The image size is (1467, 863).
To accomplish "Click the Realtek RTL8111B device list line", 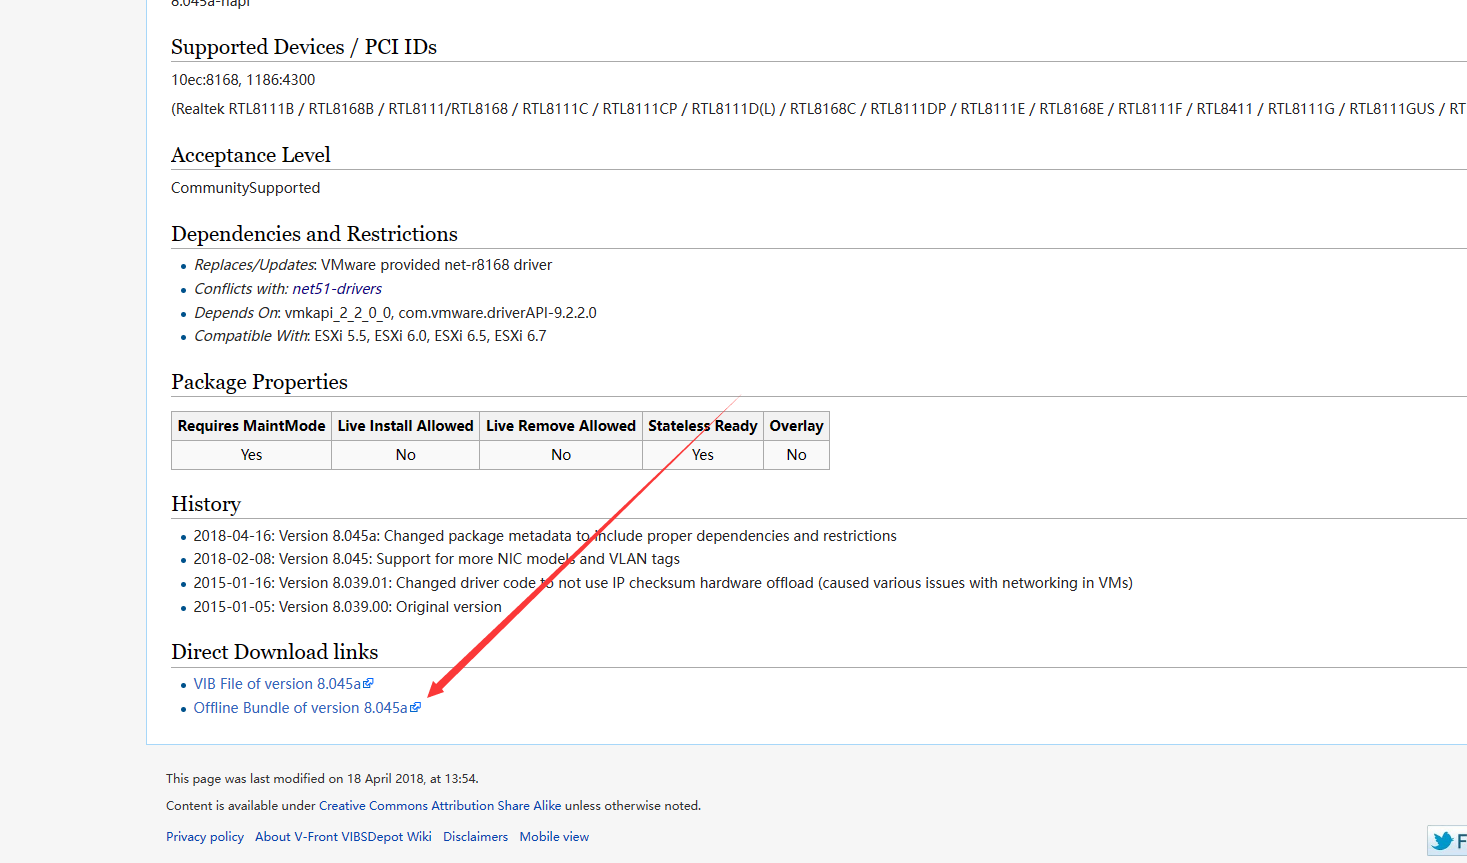I will [x=818, y=109].
